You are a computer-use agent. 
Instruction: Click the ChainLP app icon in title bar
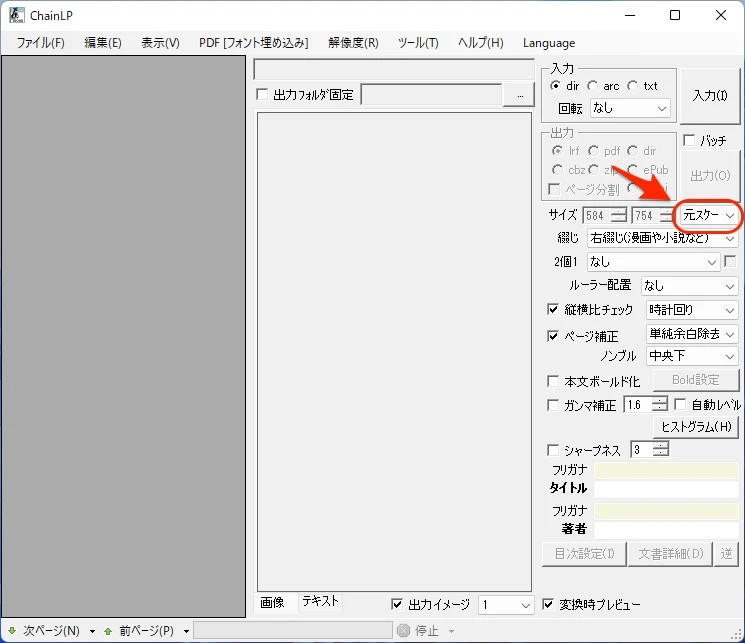pos(17,15)
